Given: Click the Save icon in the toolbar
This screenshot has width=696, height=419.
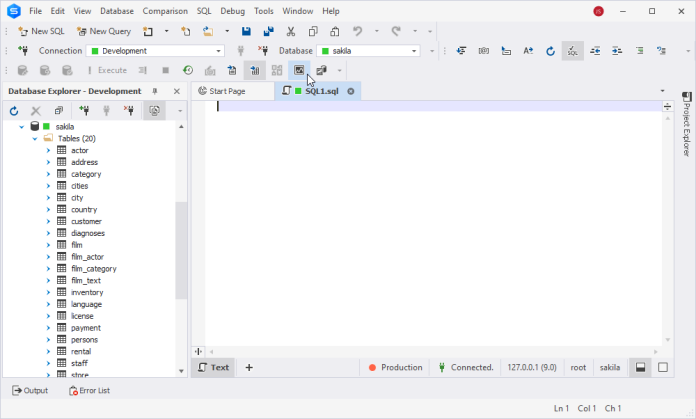Looking at the screenshot, I should click(246, 31).
